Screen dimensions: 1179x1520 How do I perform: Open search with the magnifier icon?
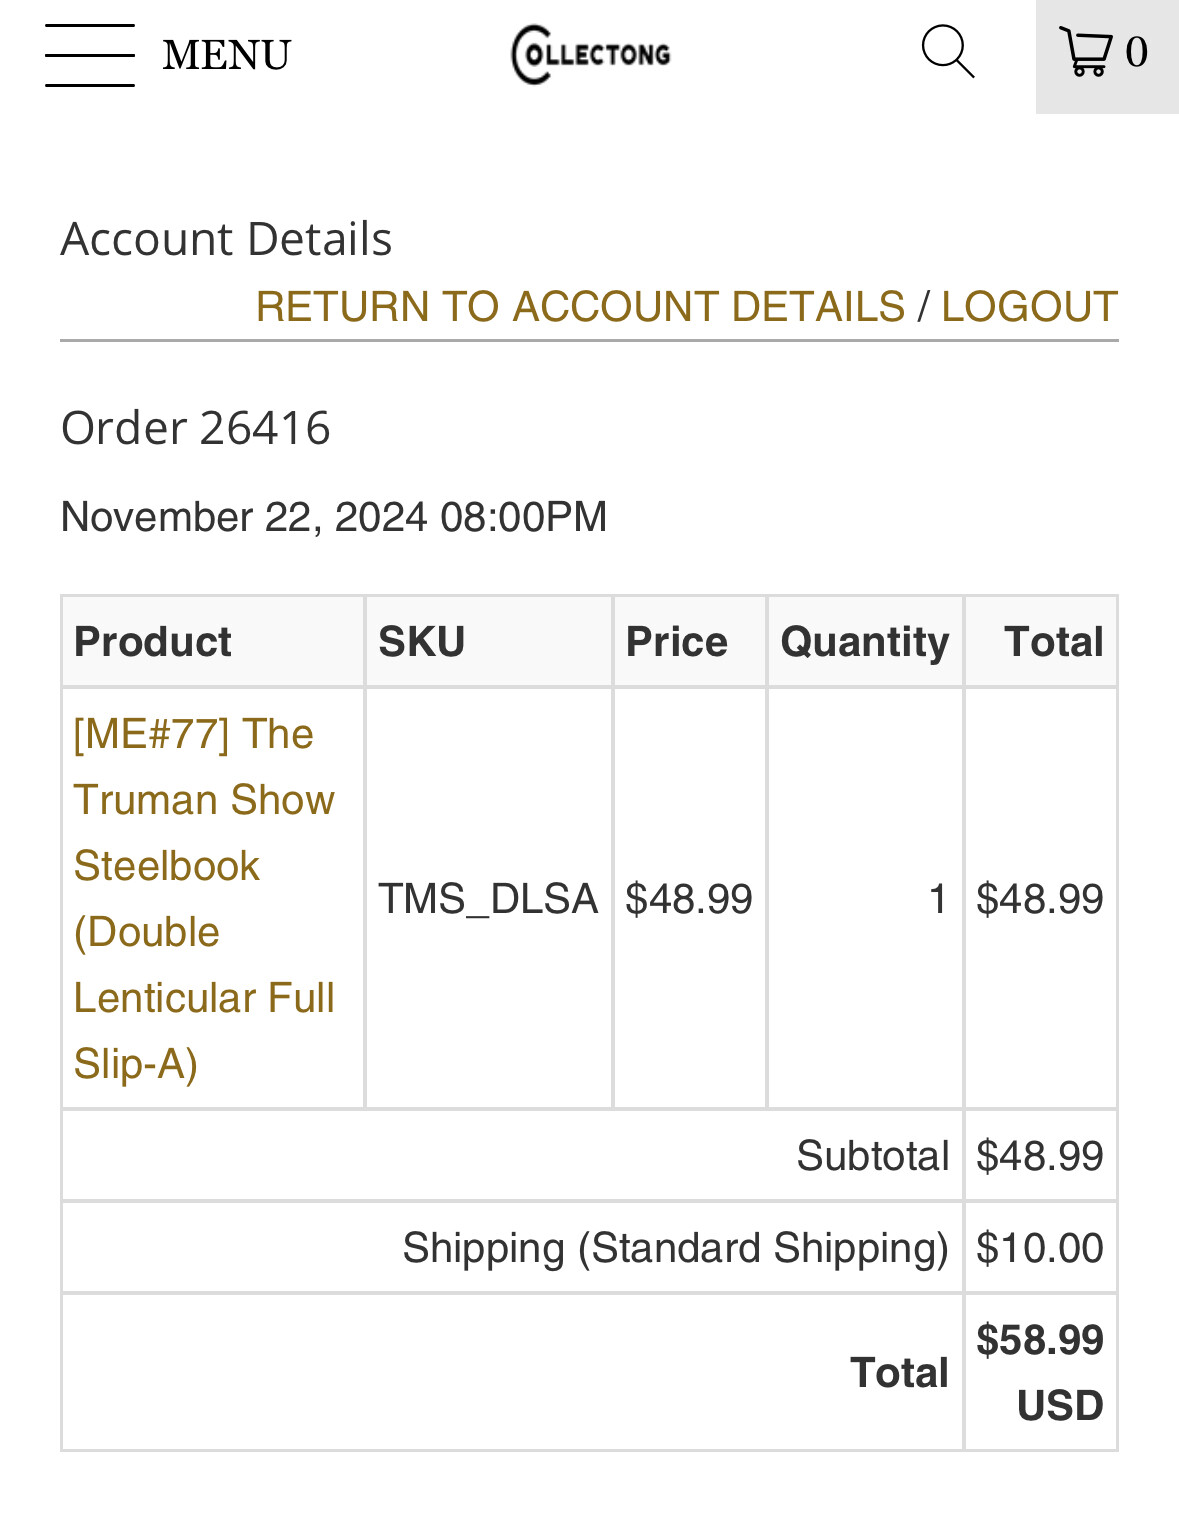coord(947,52)
